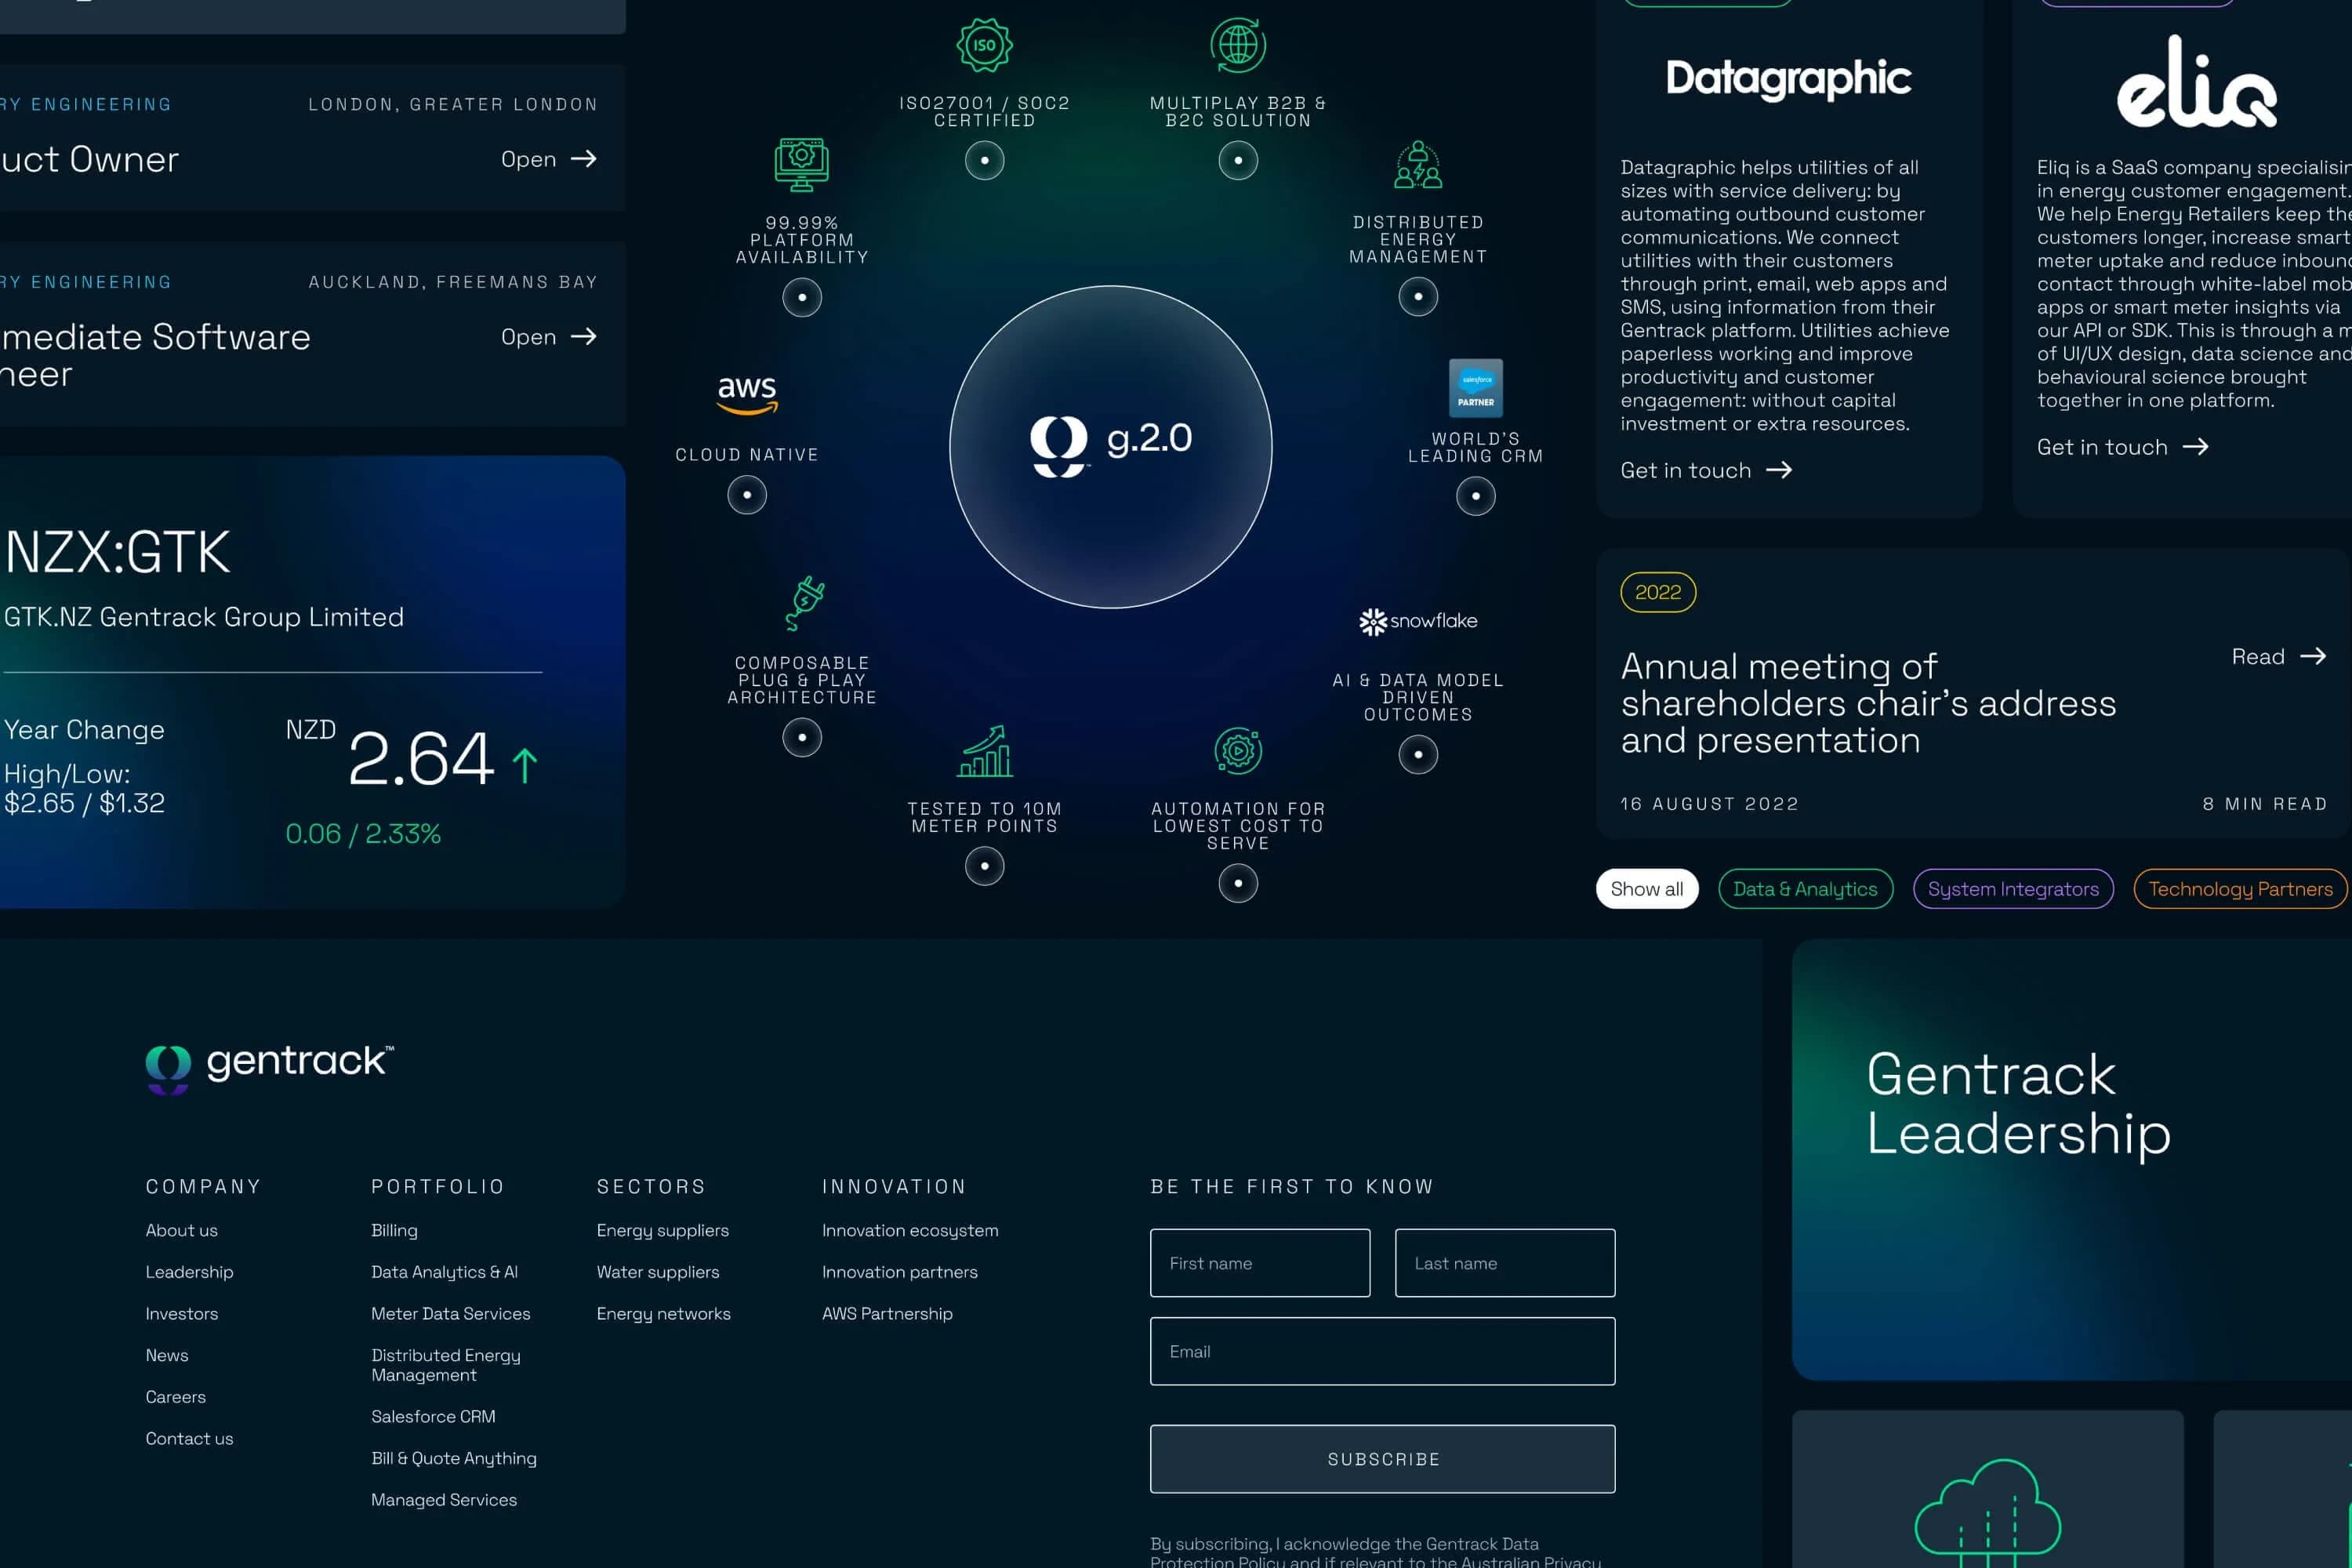
Task: Click the dot under AI & Data Model Driven Outcomes
Action: pos(1418,754)
